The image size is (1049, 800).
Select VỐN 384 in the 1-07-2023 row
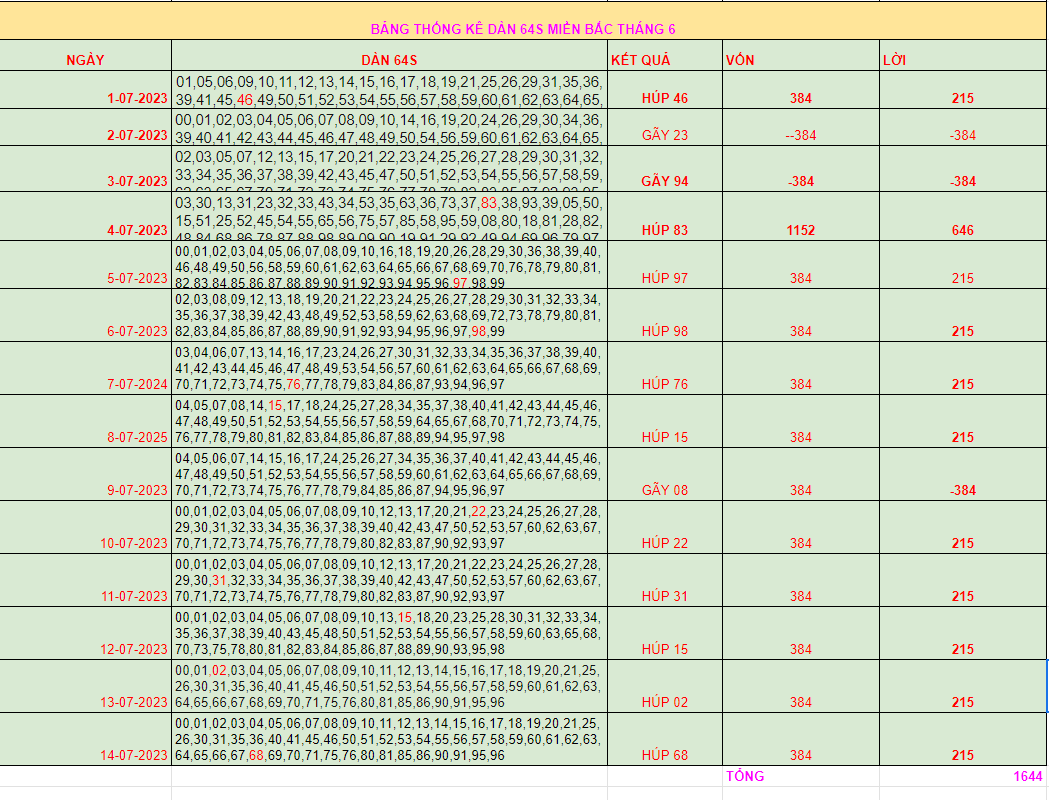(x=801, y=90)
